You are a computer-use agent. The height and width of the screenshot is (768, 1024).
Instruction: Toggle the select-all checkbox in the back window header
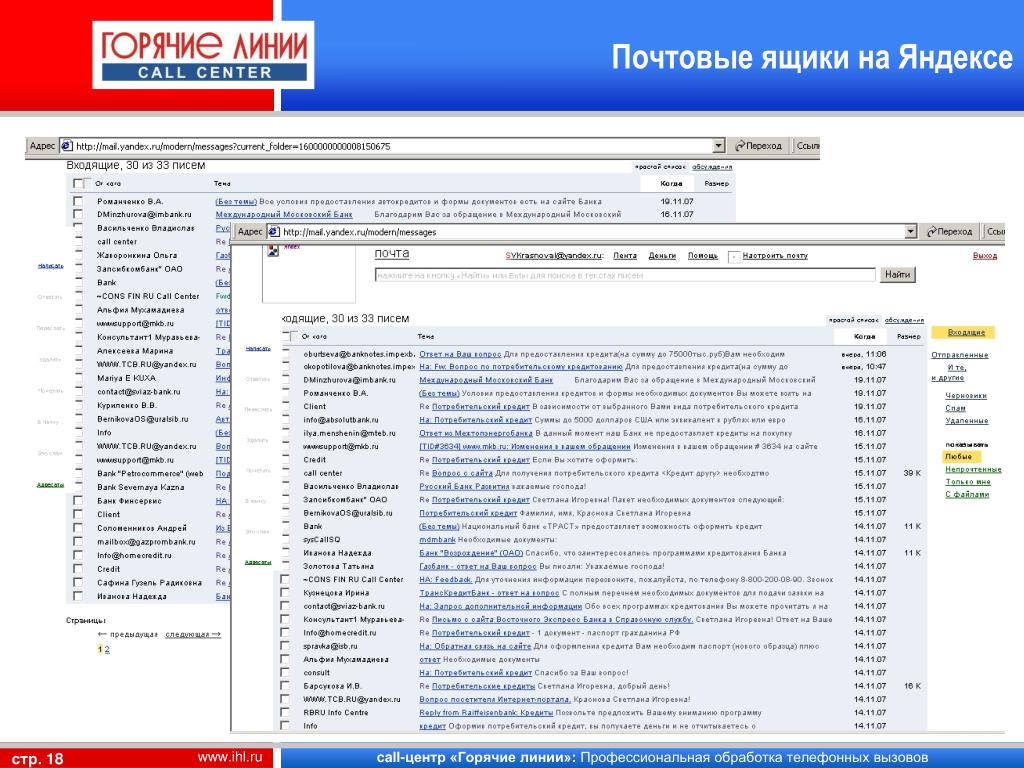(x=78, y=184)
